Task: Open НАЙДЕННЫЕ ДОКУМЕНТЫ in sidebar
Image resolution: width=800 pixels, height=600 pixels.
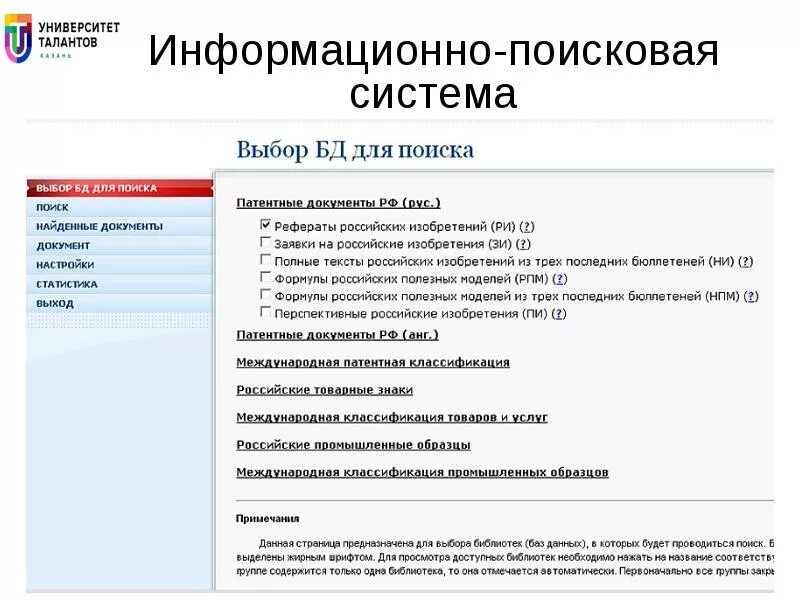Action: (x=120, y=227)
